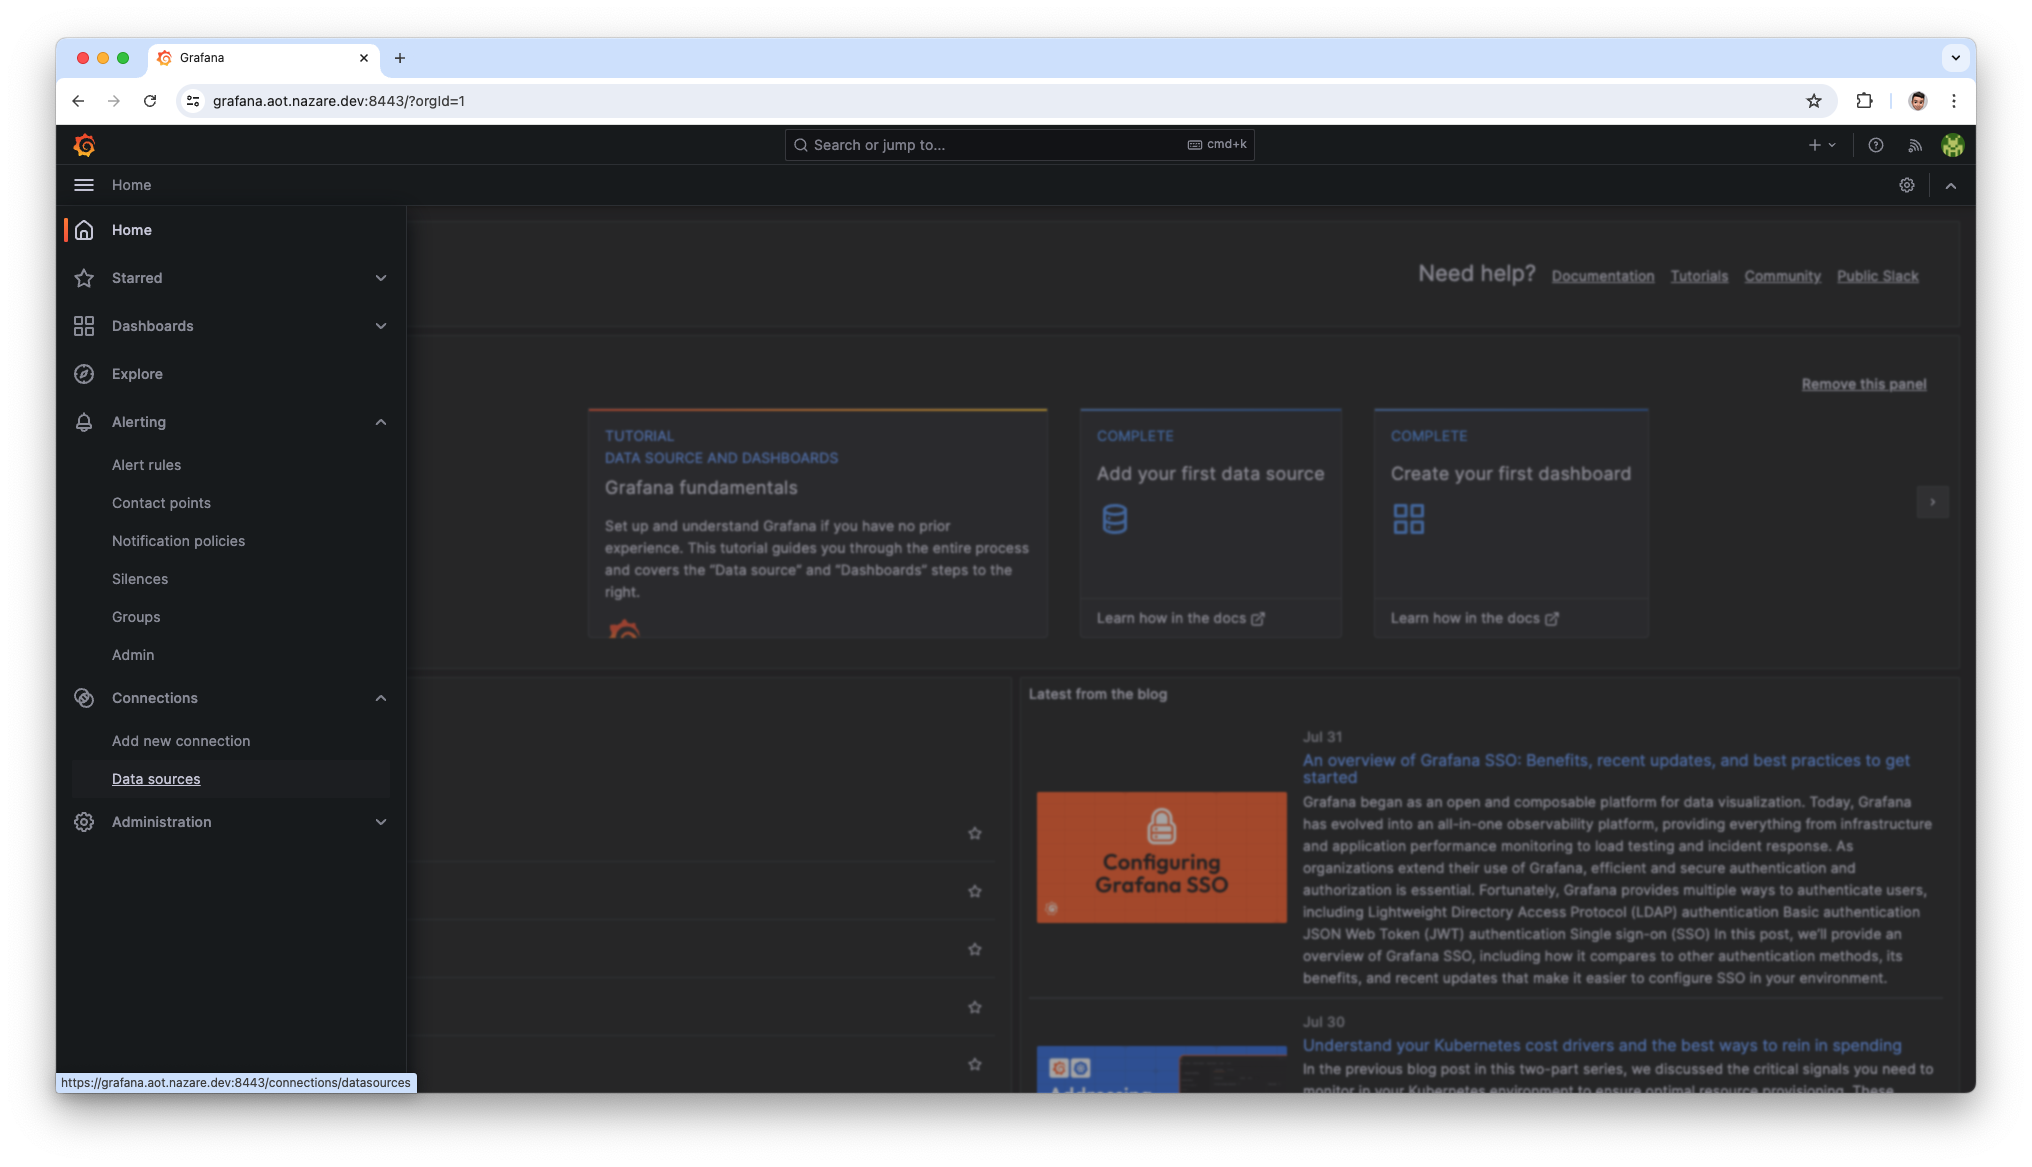
Task: Open the Kubernetes cost drivers blog post
Action: pos(1602,1045)
